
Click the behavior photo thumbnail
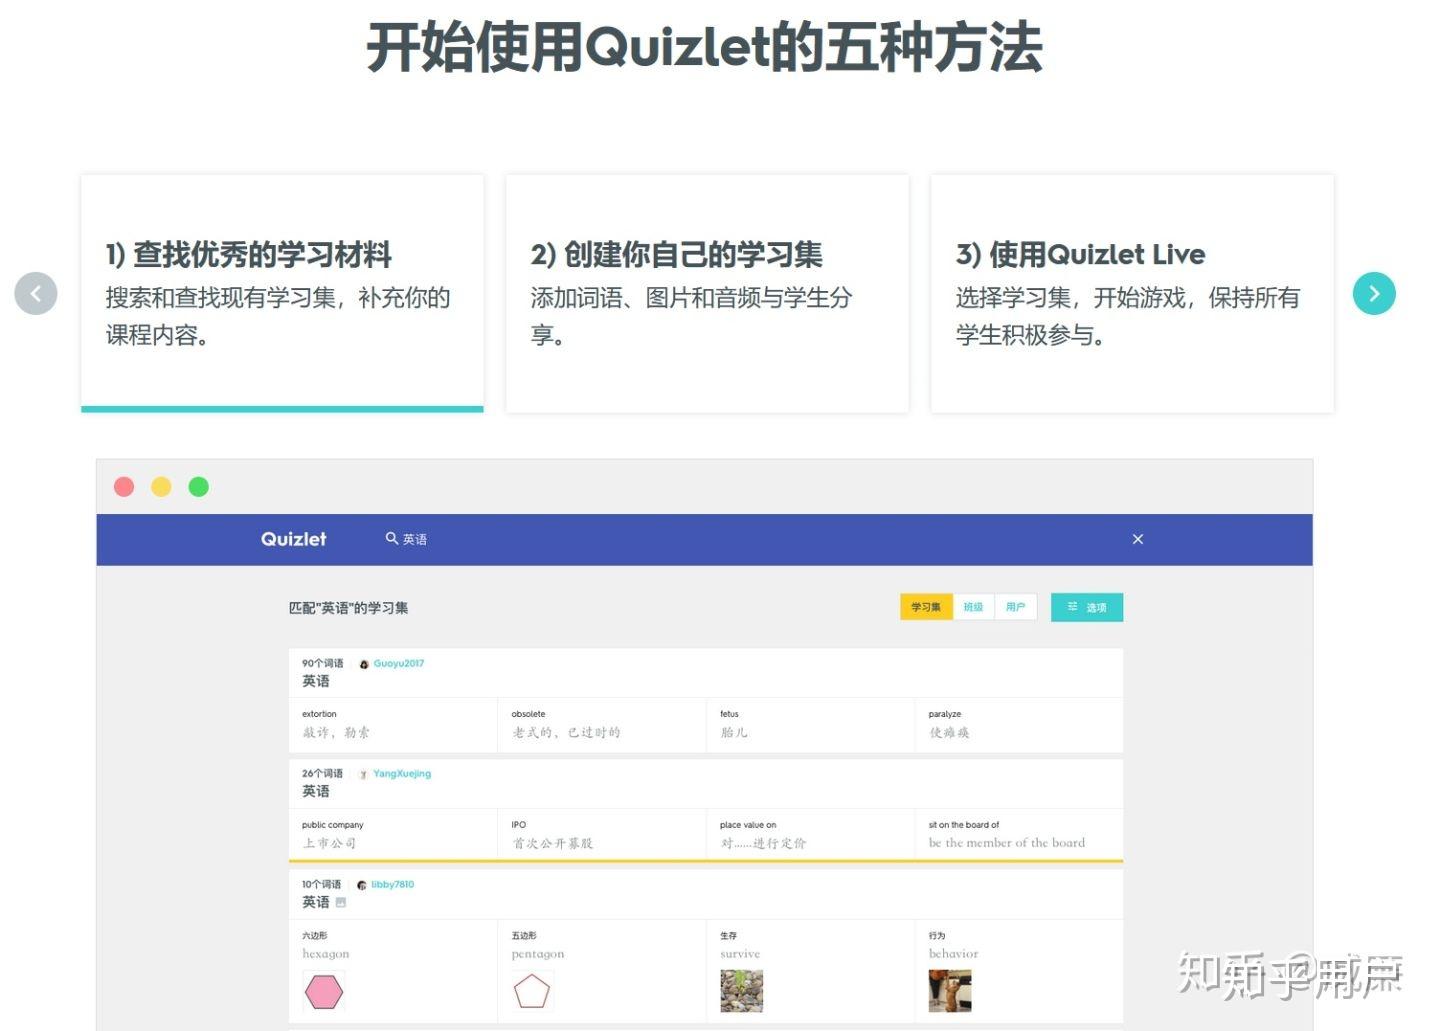click(950, 991)
